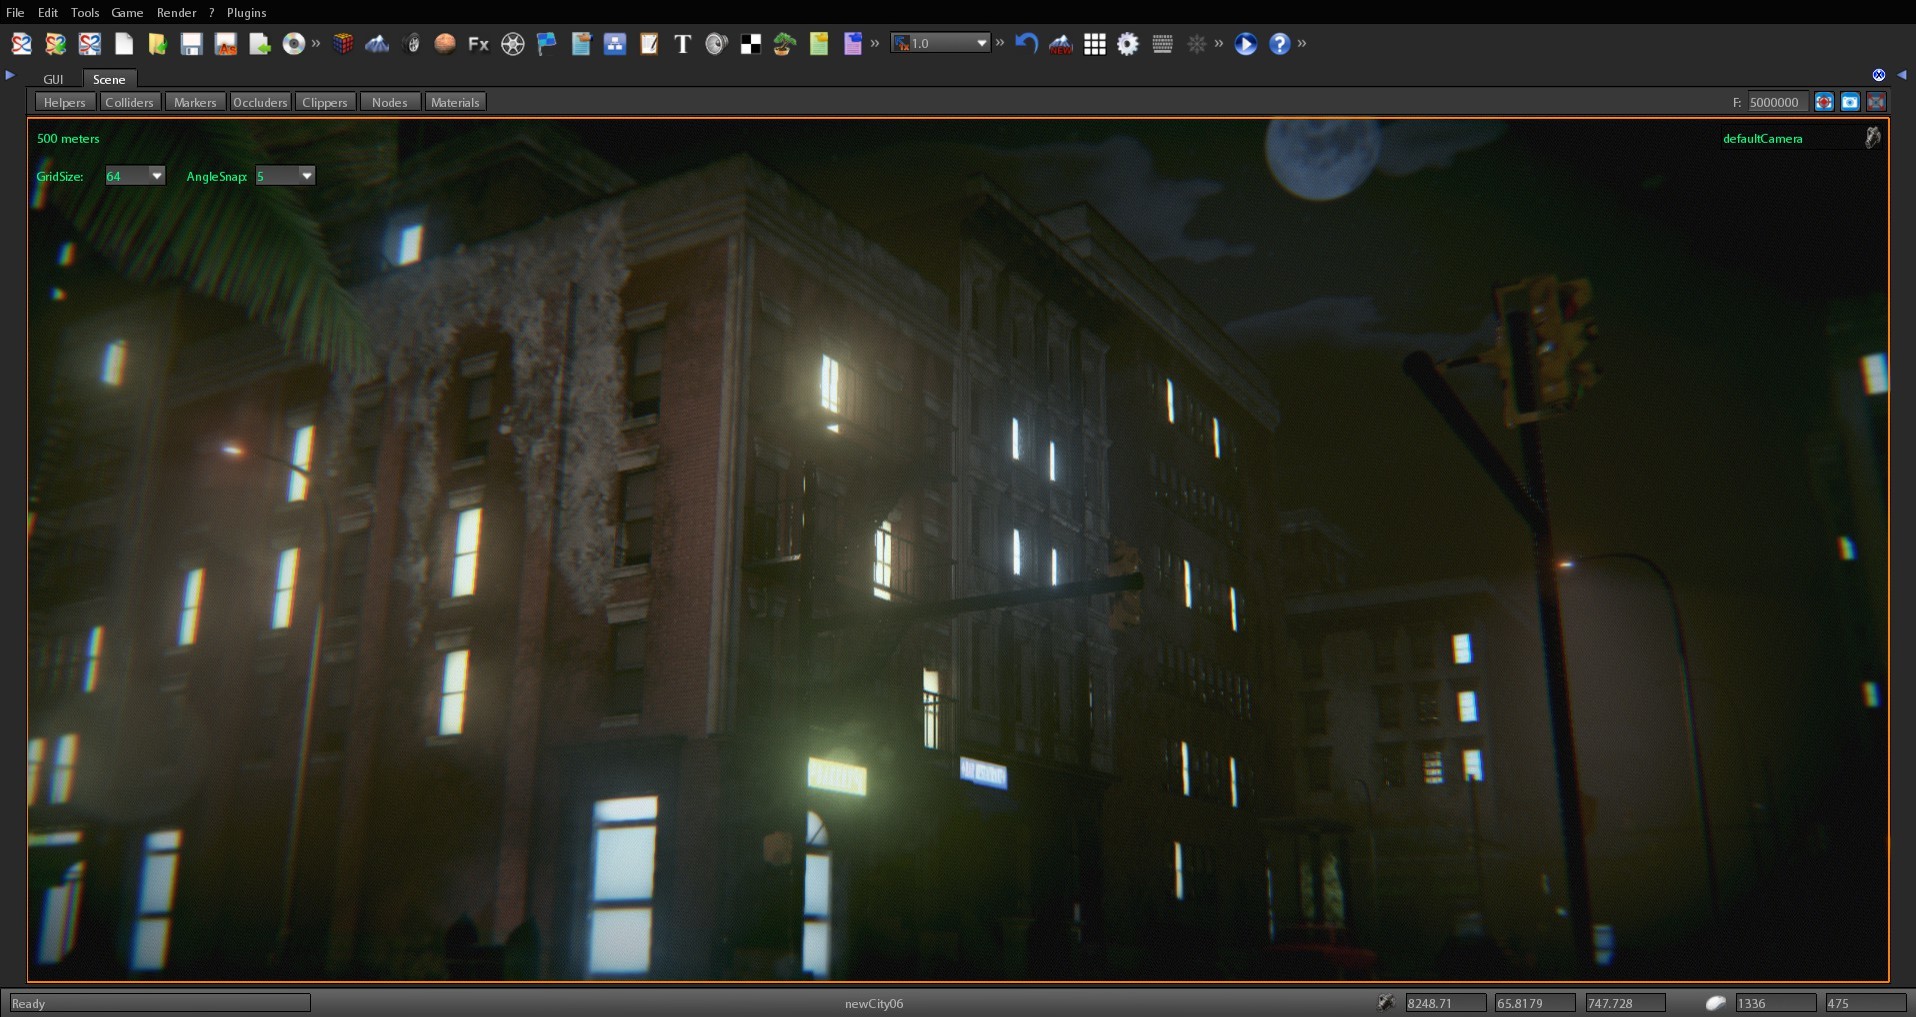Click the undo arrow icon
The height and width of the screenshot is (1017, 1916).
(x=1026, y=44)
